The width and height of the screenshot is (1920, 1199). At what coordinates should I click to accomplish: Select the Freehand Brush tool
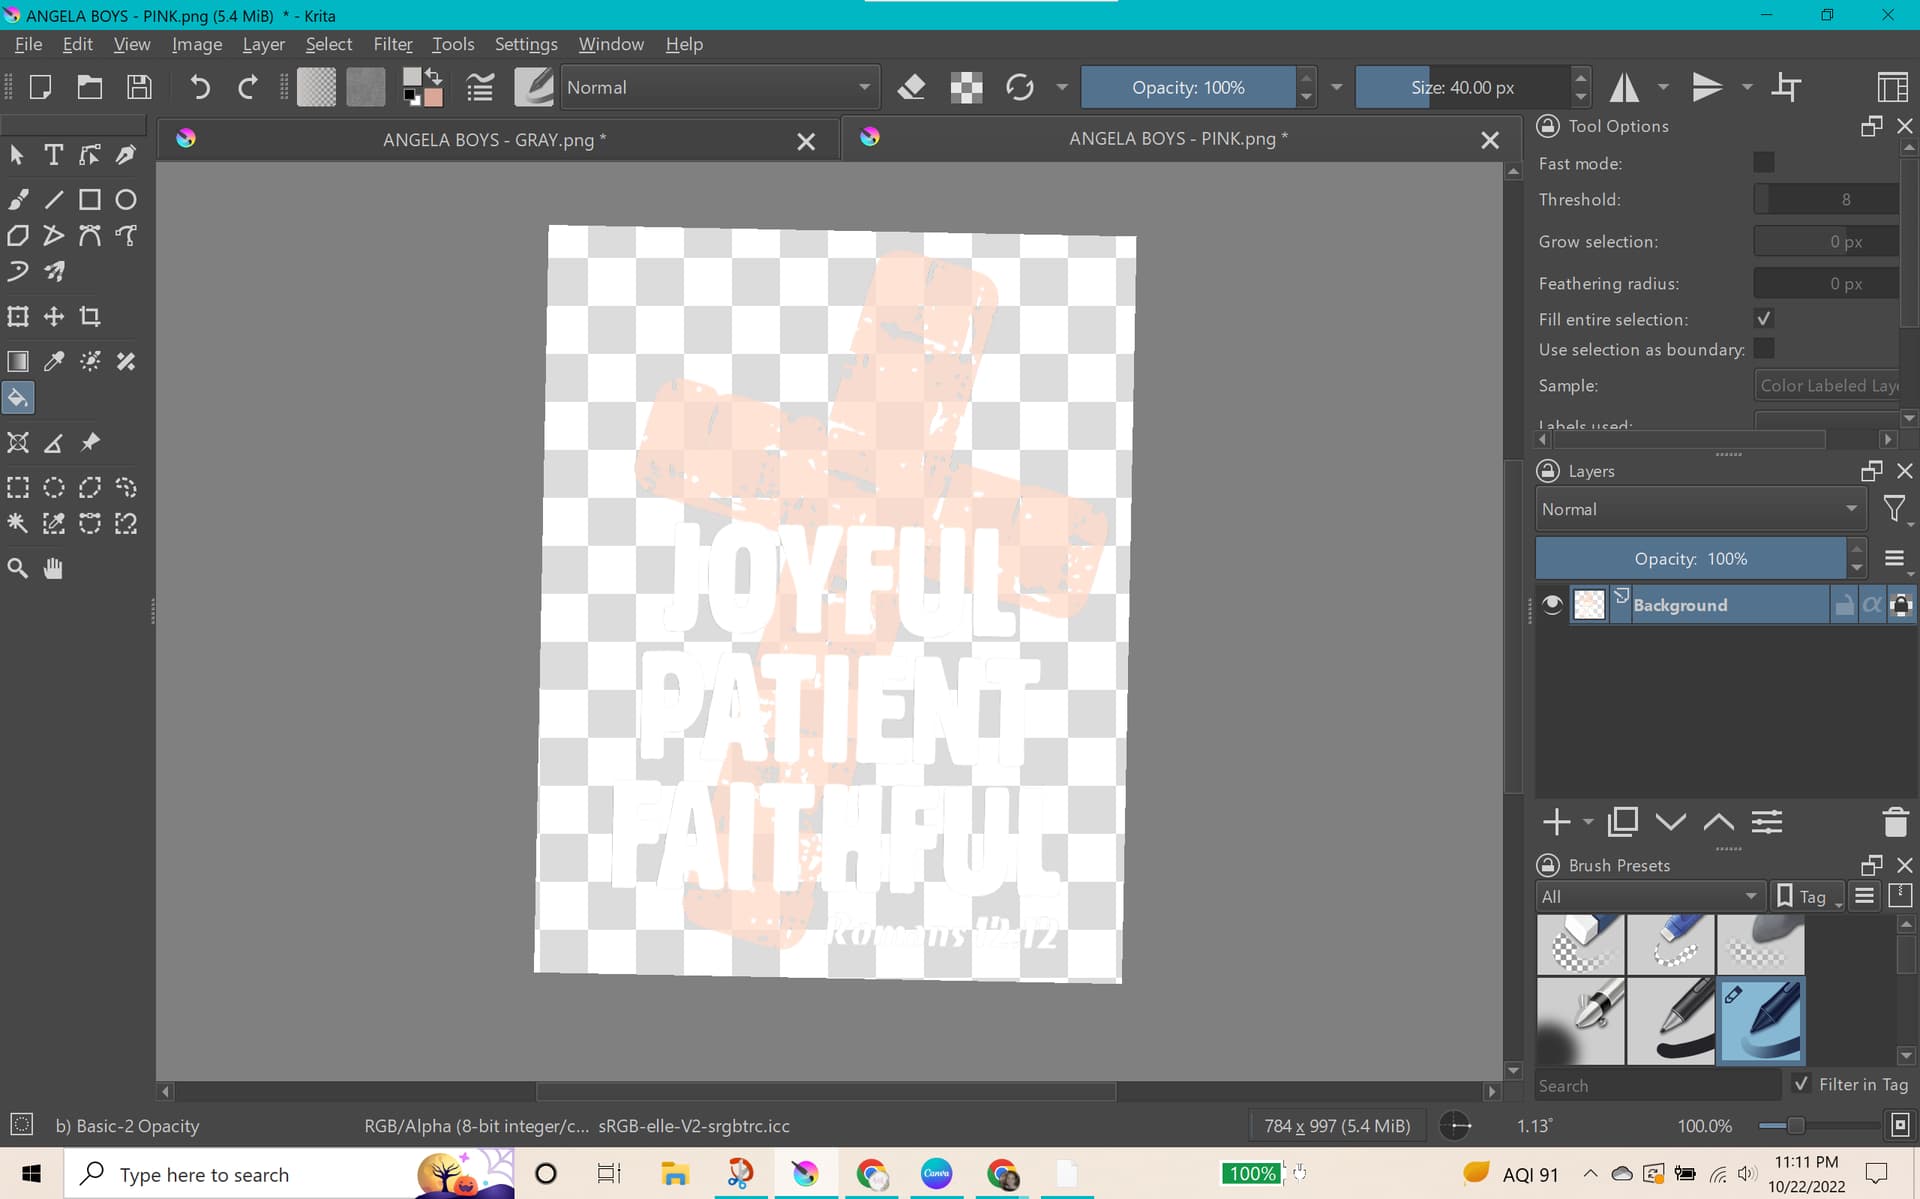click(18, 199)
